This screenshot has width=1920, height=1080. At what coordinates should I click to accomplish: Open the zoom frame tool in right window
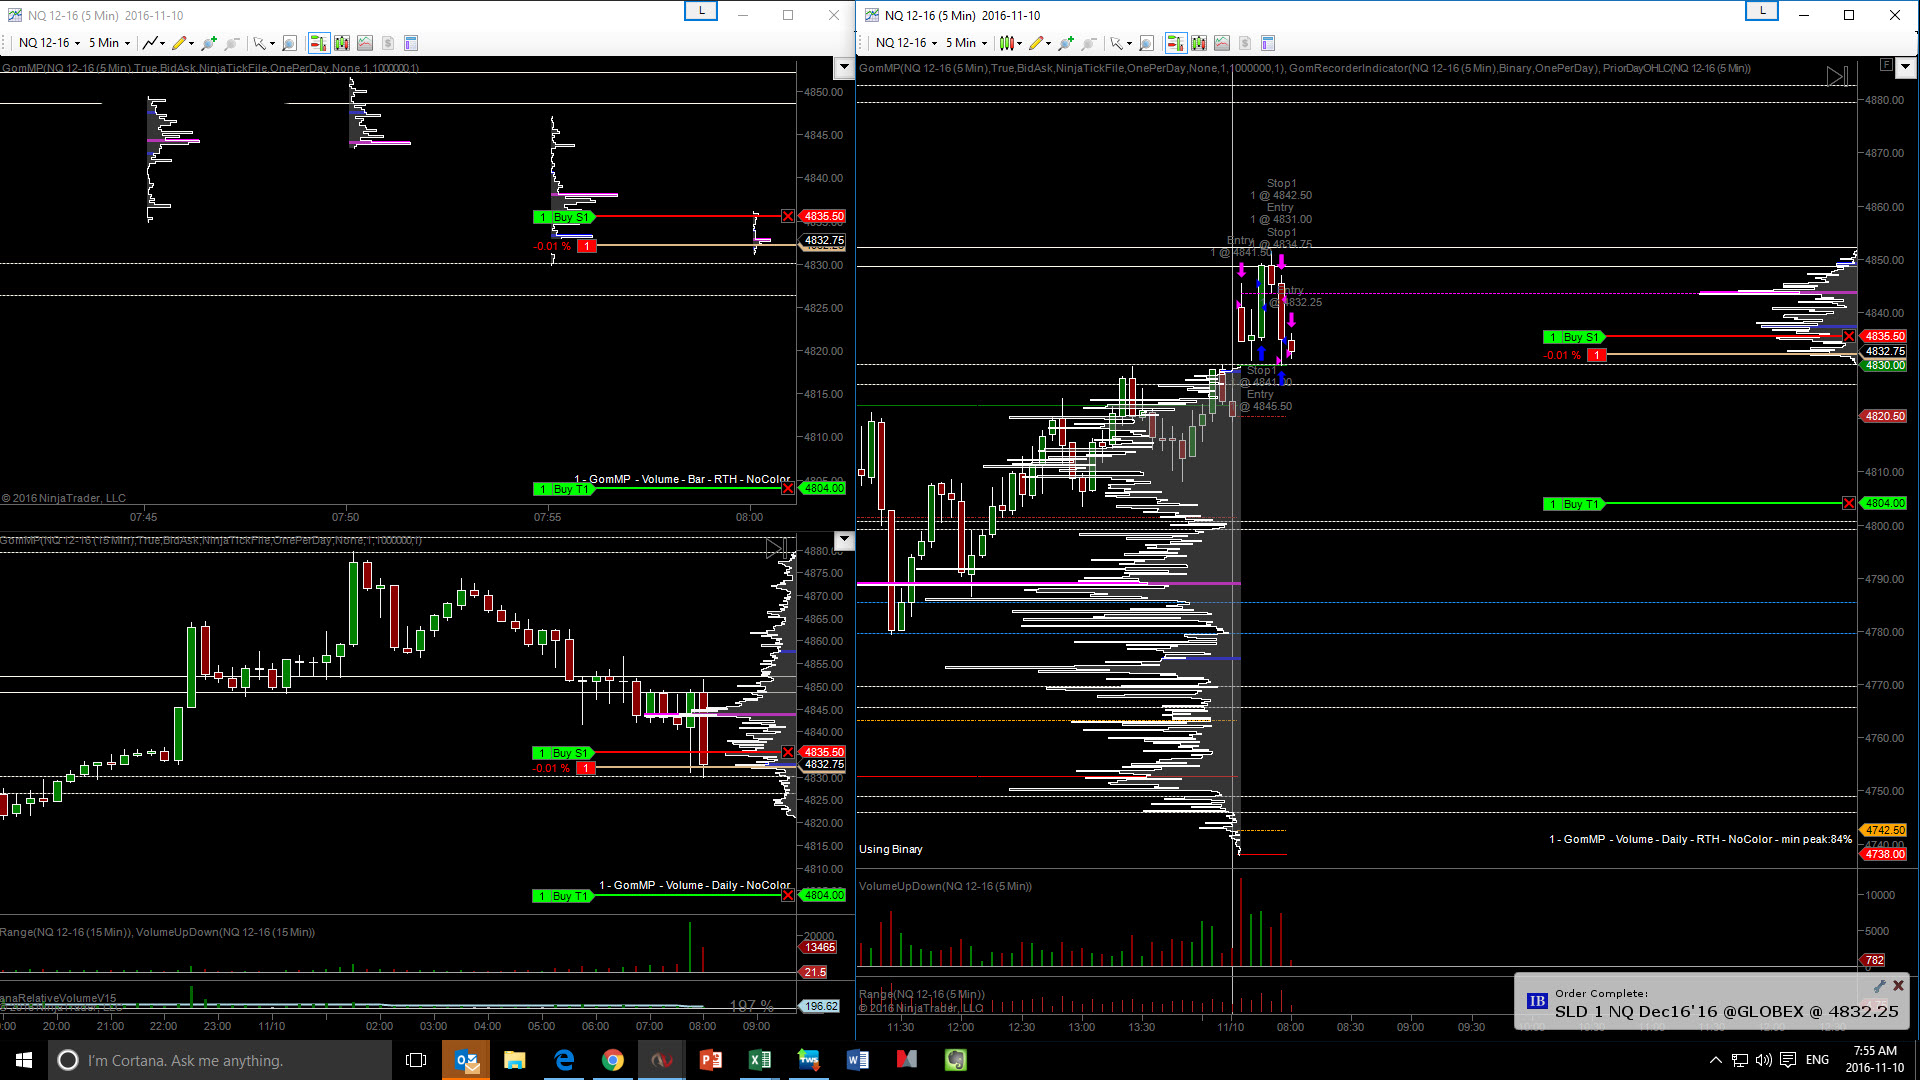(x=1146, y=43)
